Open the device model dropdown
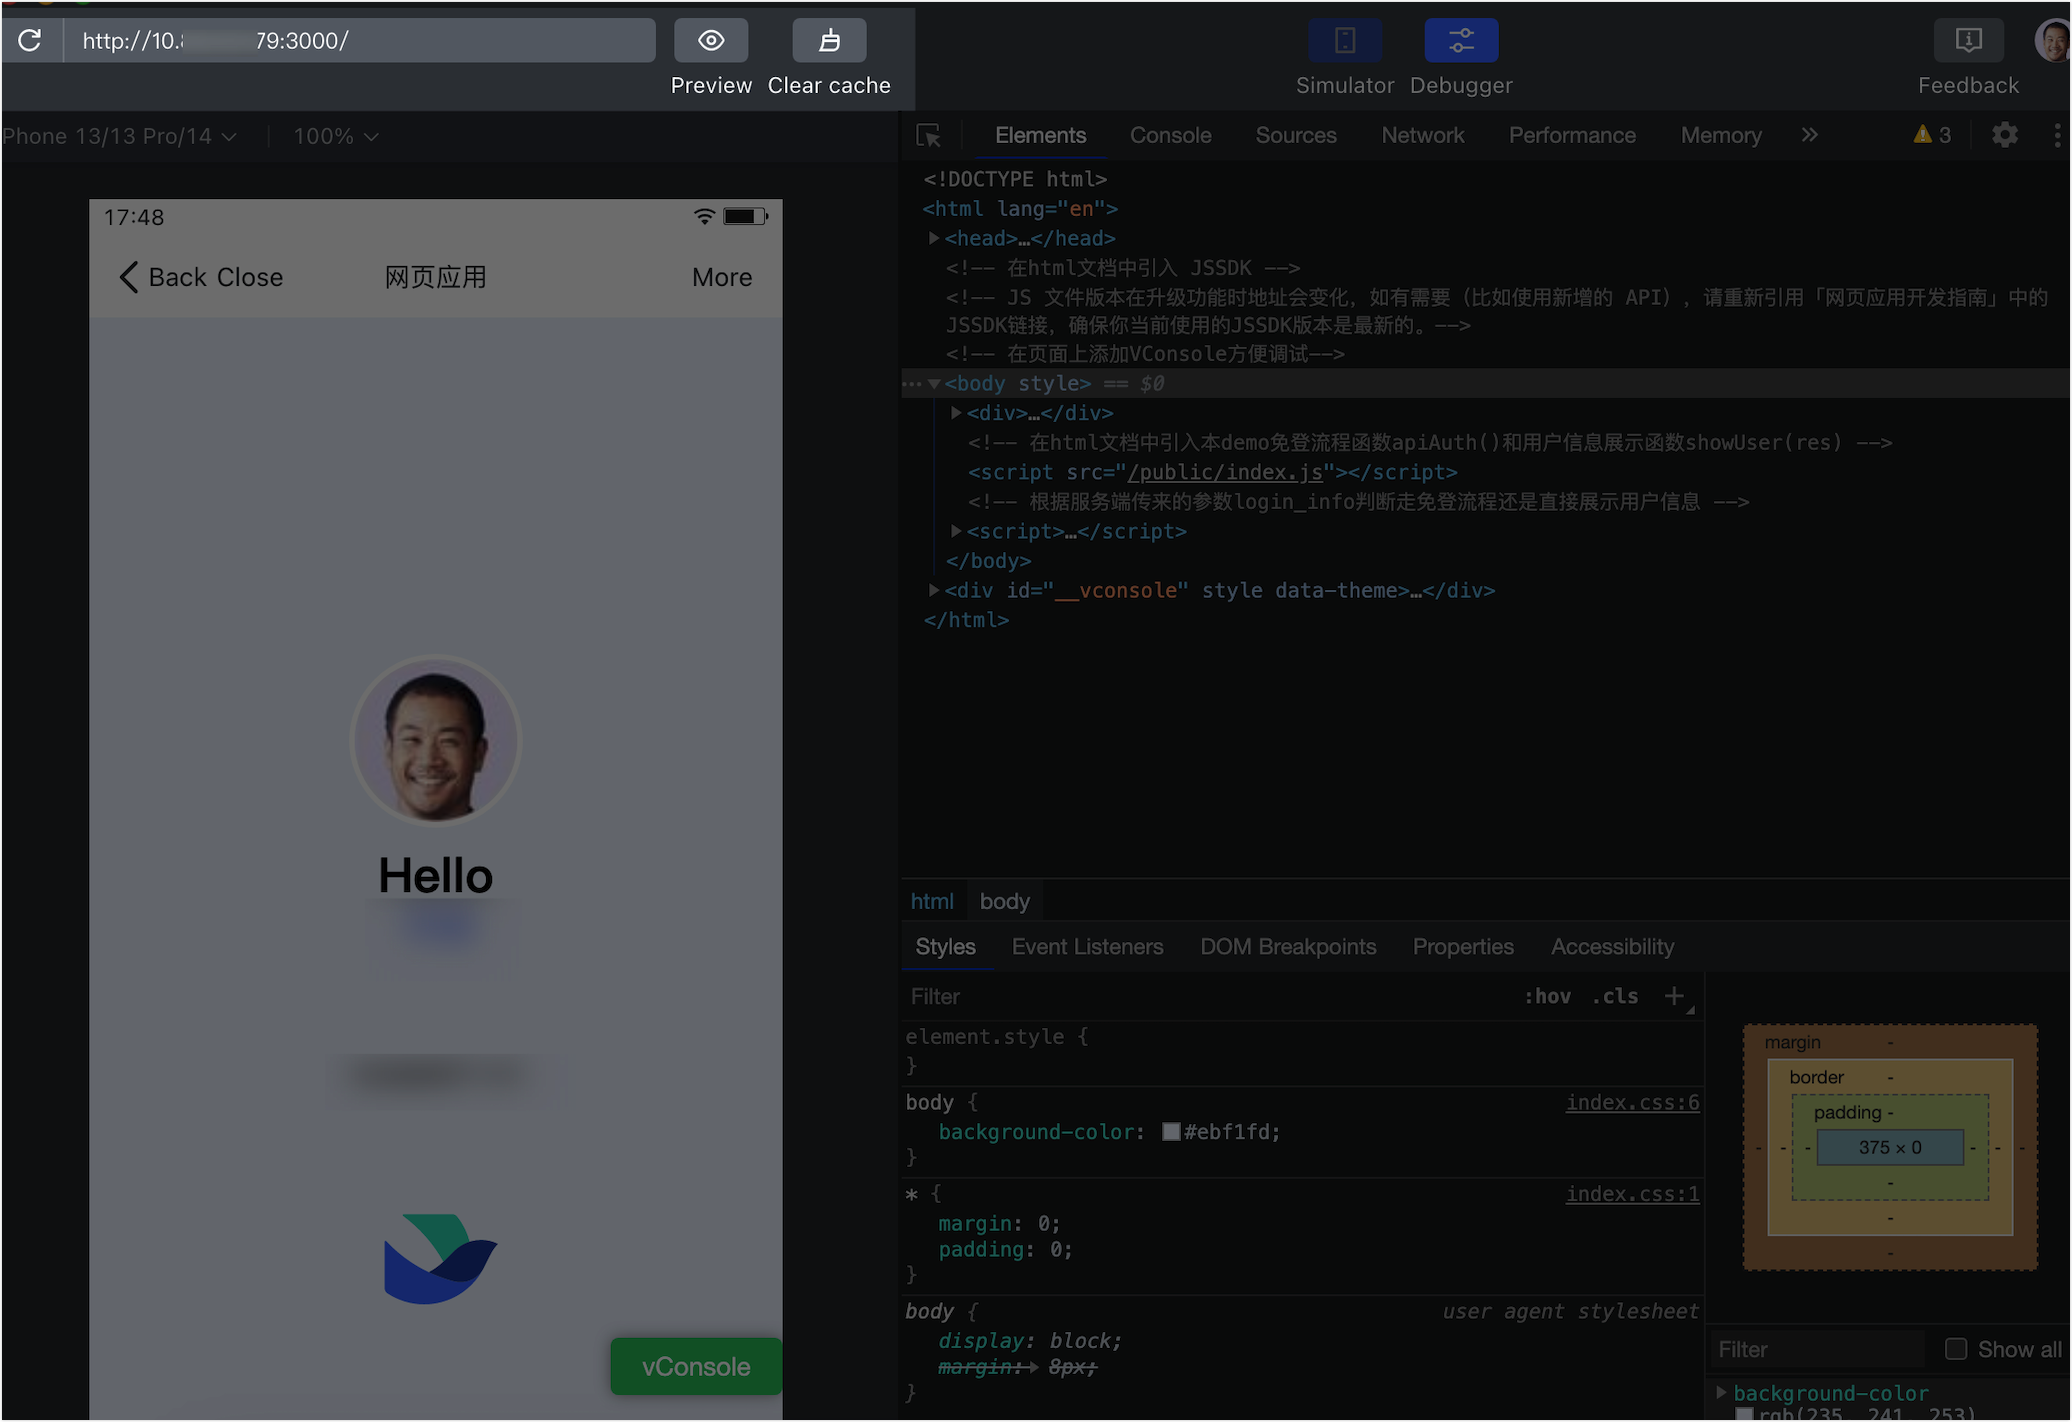The height and width of the screenshot is (1422, 2072). click(x=118, y=136)
